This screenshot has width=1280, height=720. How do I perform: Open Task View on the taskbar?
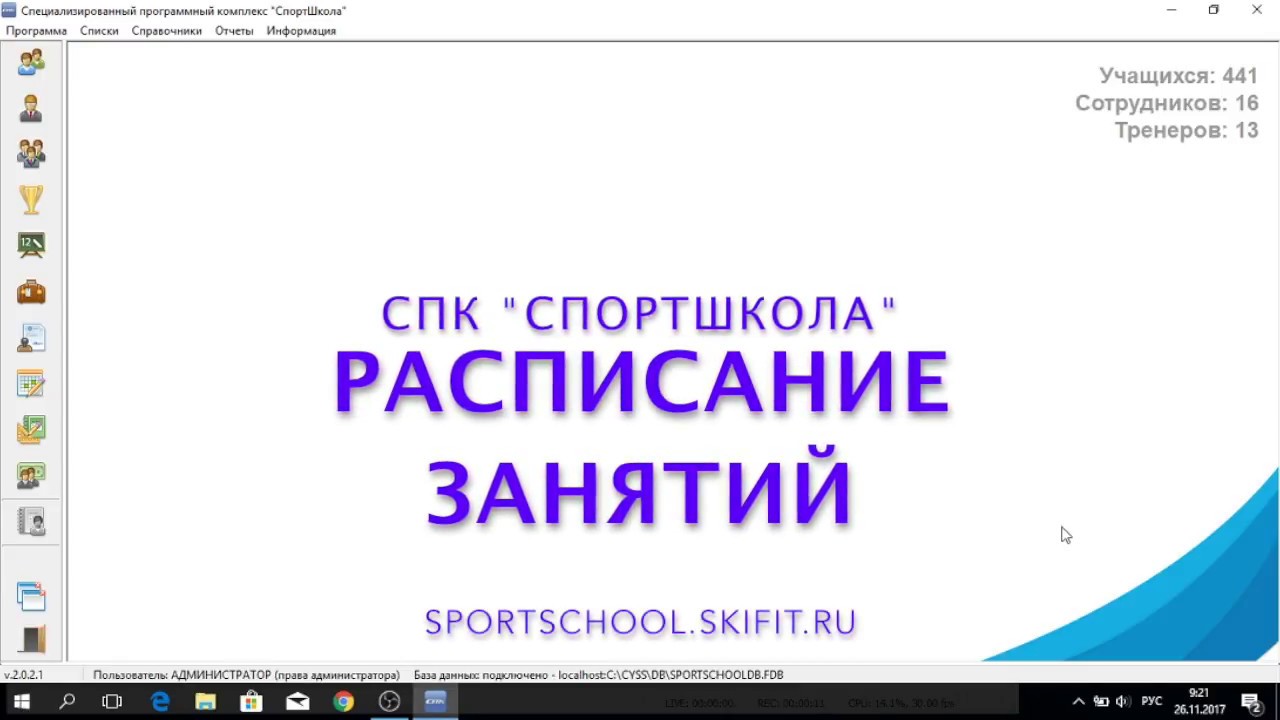(x=112, y=702)
